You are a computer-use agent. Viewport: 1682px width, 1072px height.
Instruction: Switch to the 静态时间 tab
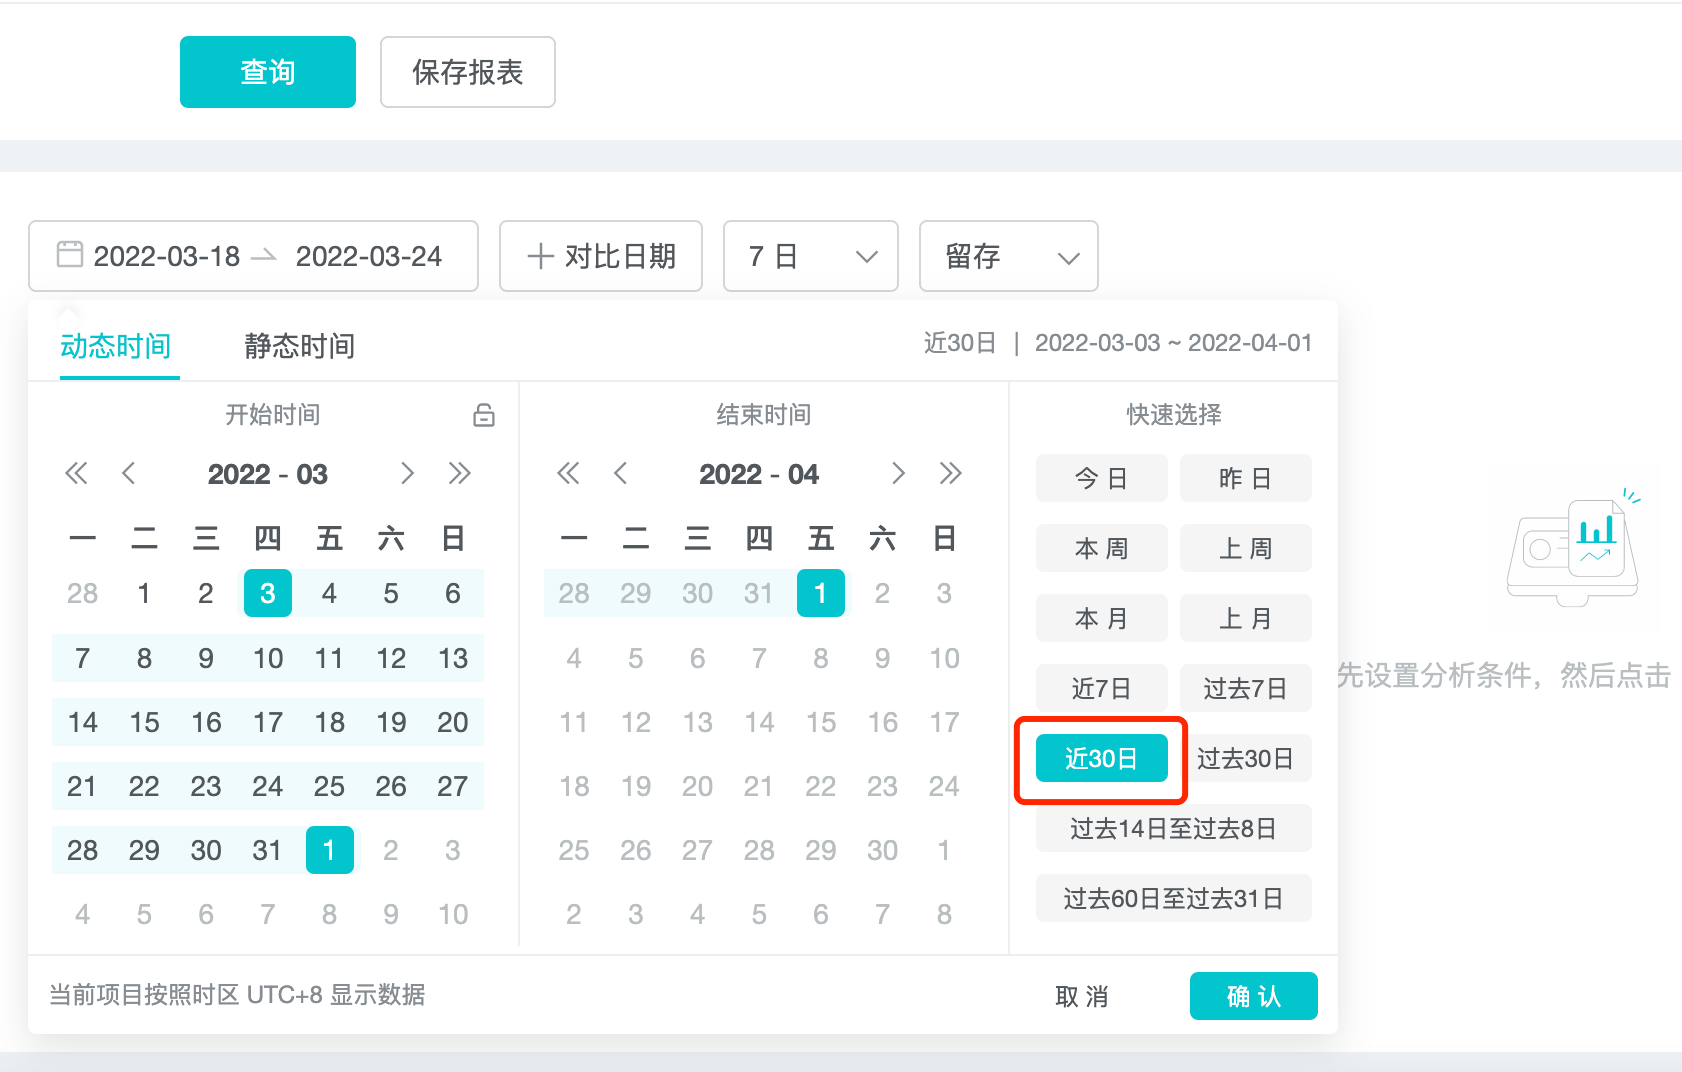[x=299, y=346]
